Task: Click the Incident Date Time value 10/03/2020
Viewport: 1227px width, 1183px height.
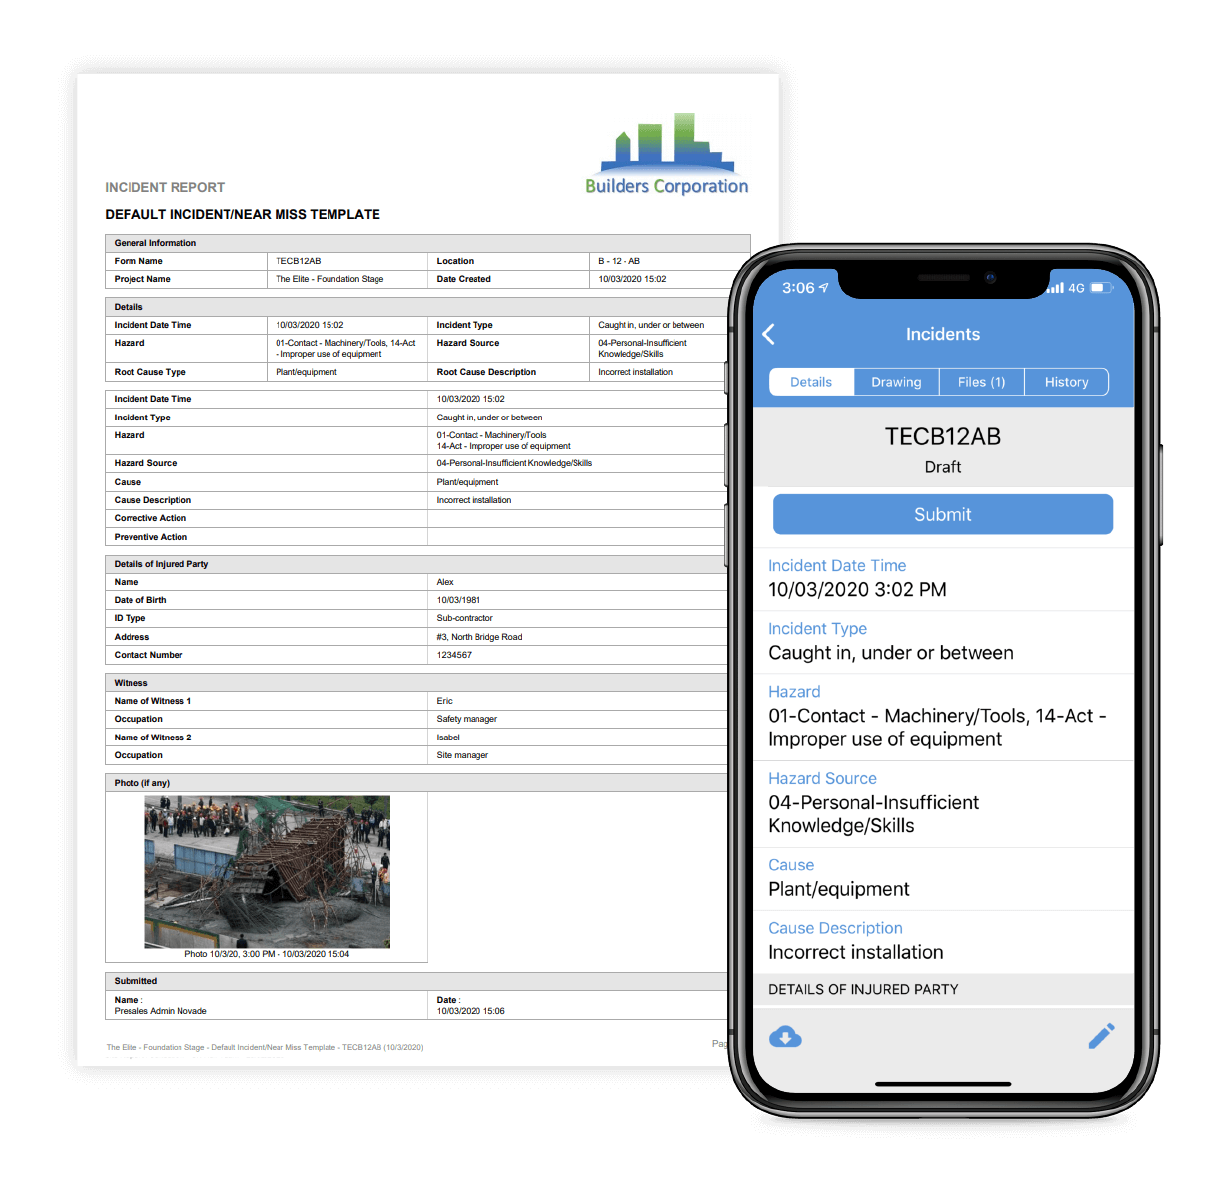Action: pyautogui.click(x=856, y=589)
